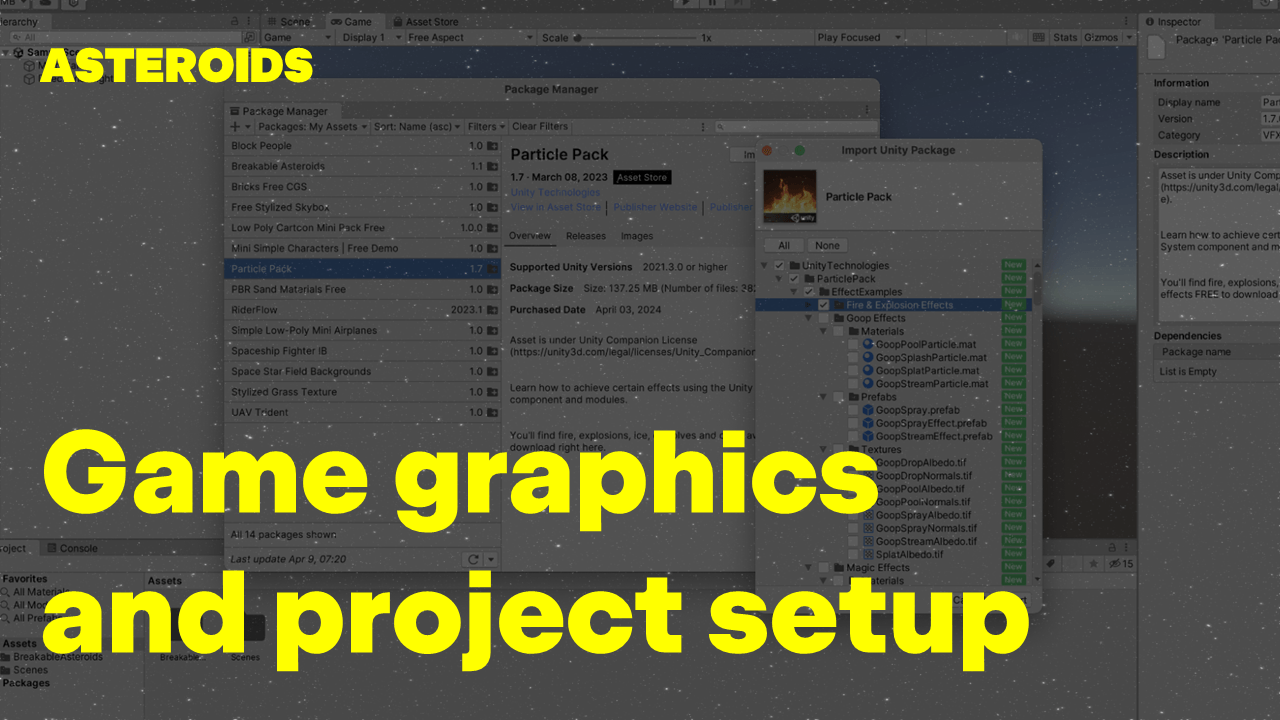Open View in Asset Store link
Image resolution: width=1280 pixels, height=720 pixels.
click(556, 207)
